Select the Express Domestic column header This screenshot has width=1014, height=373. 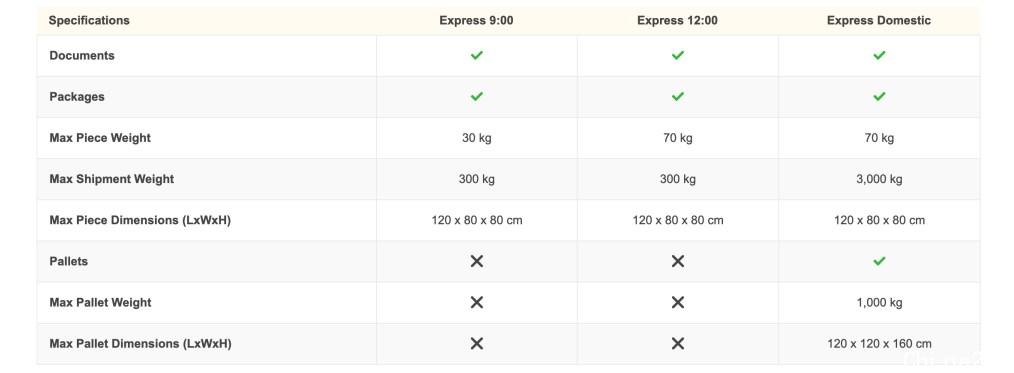[x=879, y=21]
